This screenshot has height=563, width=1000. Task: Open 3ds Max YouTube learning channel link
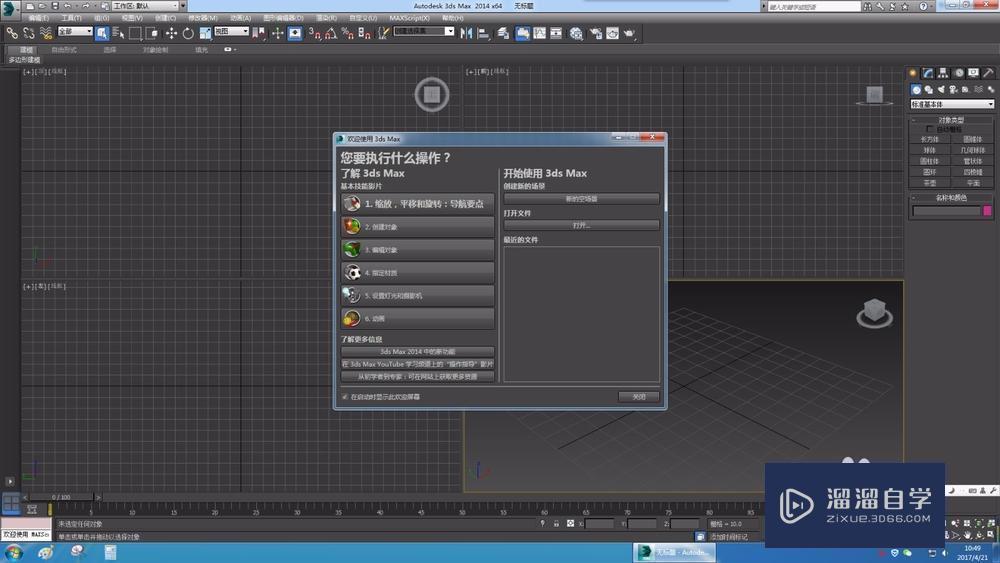tap(418, 364)
